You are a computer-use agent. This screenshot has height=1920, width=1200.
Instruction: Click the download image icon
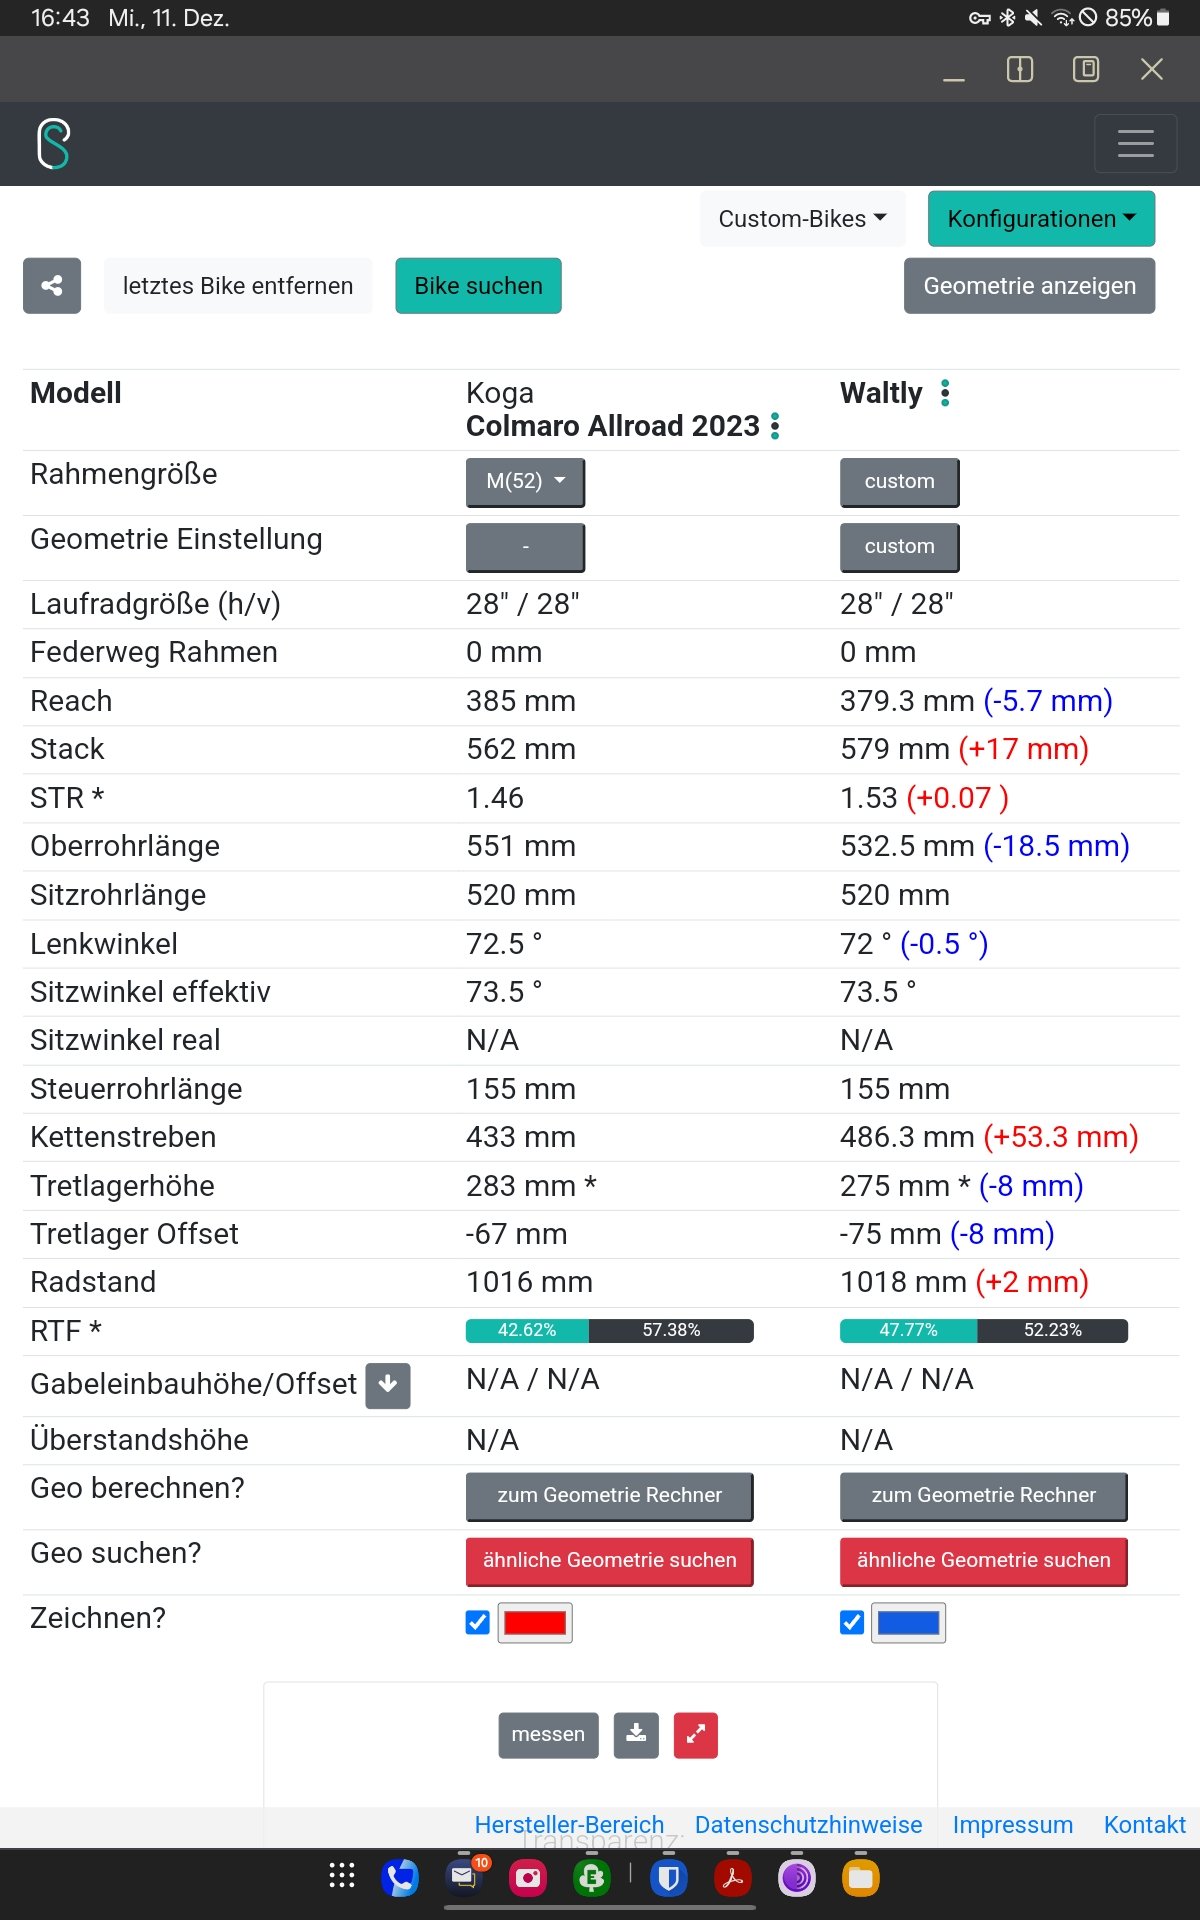(636, 1734)
